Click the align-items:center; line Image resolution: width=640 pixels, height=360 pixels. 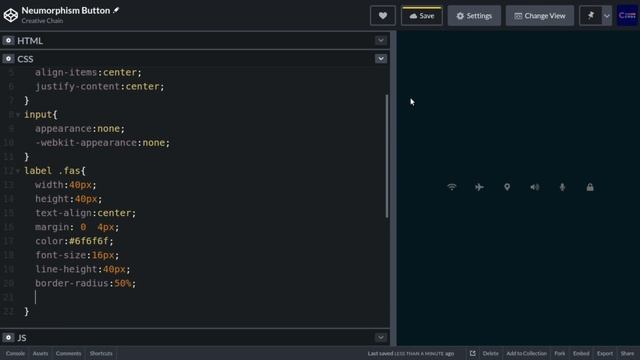click(x=88, y=72)
